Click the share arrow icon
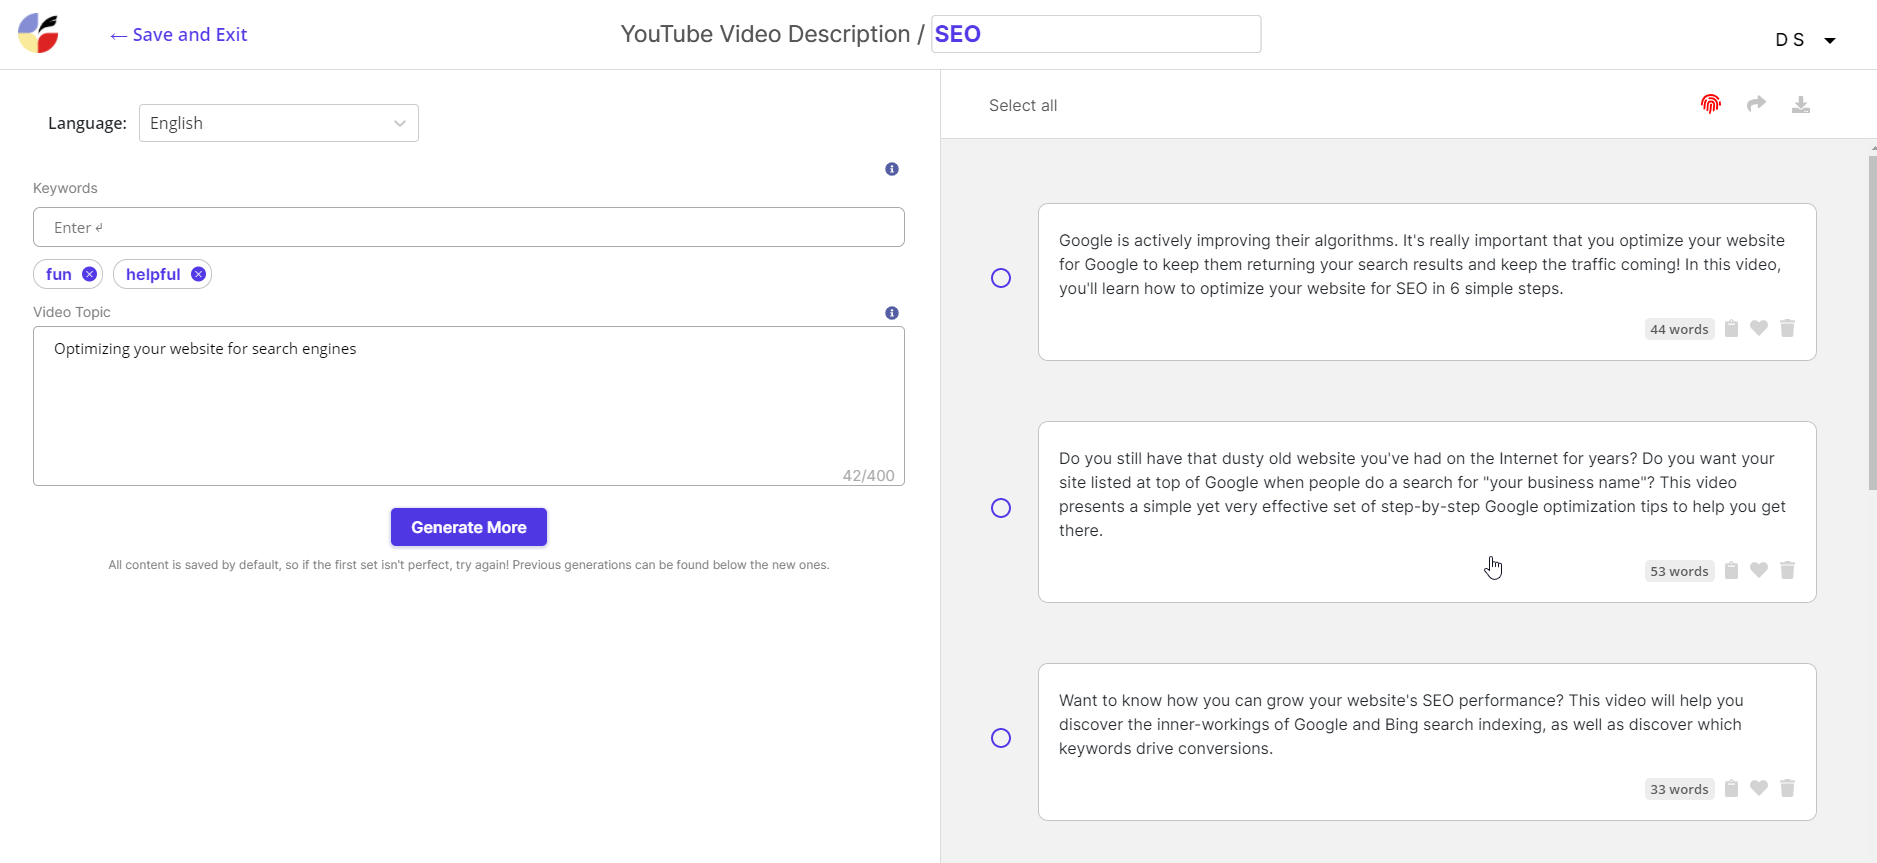 [1756, 104]
